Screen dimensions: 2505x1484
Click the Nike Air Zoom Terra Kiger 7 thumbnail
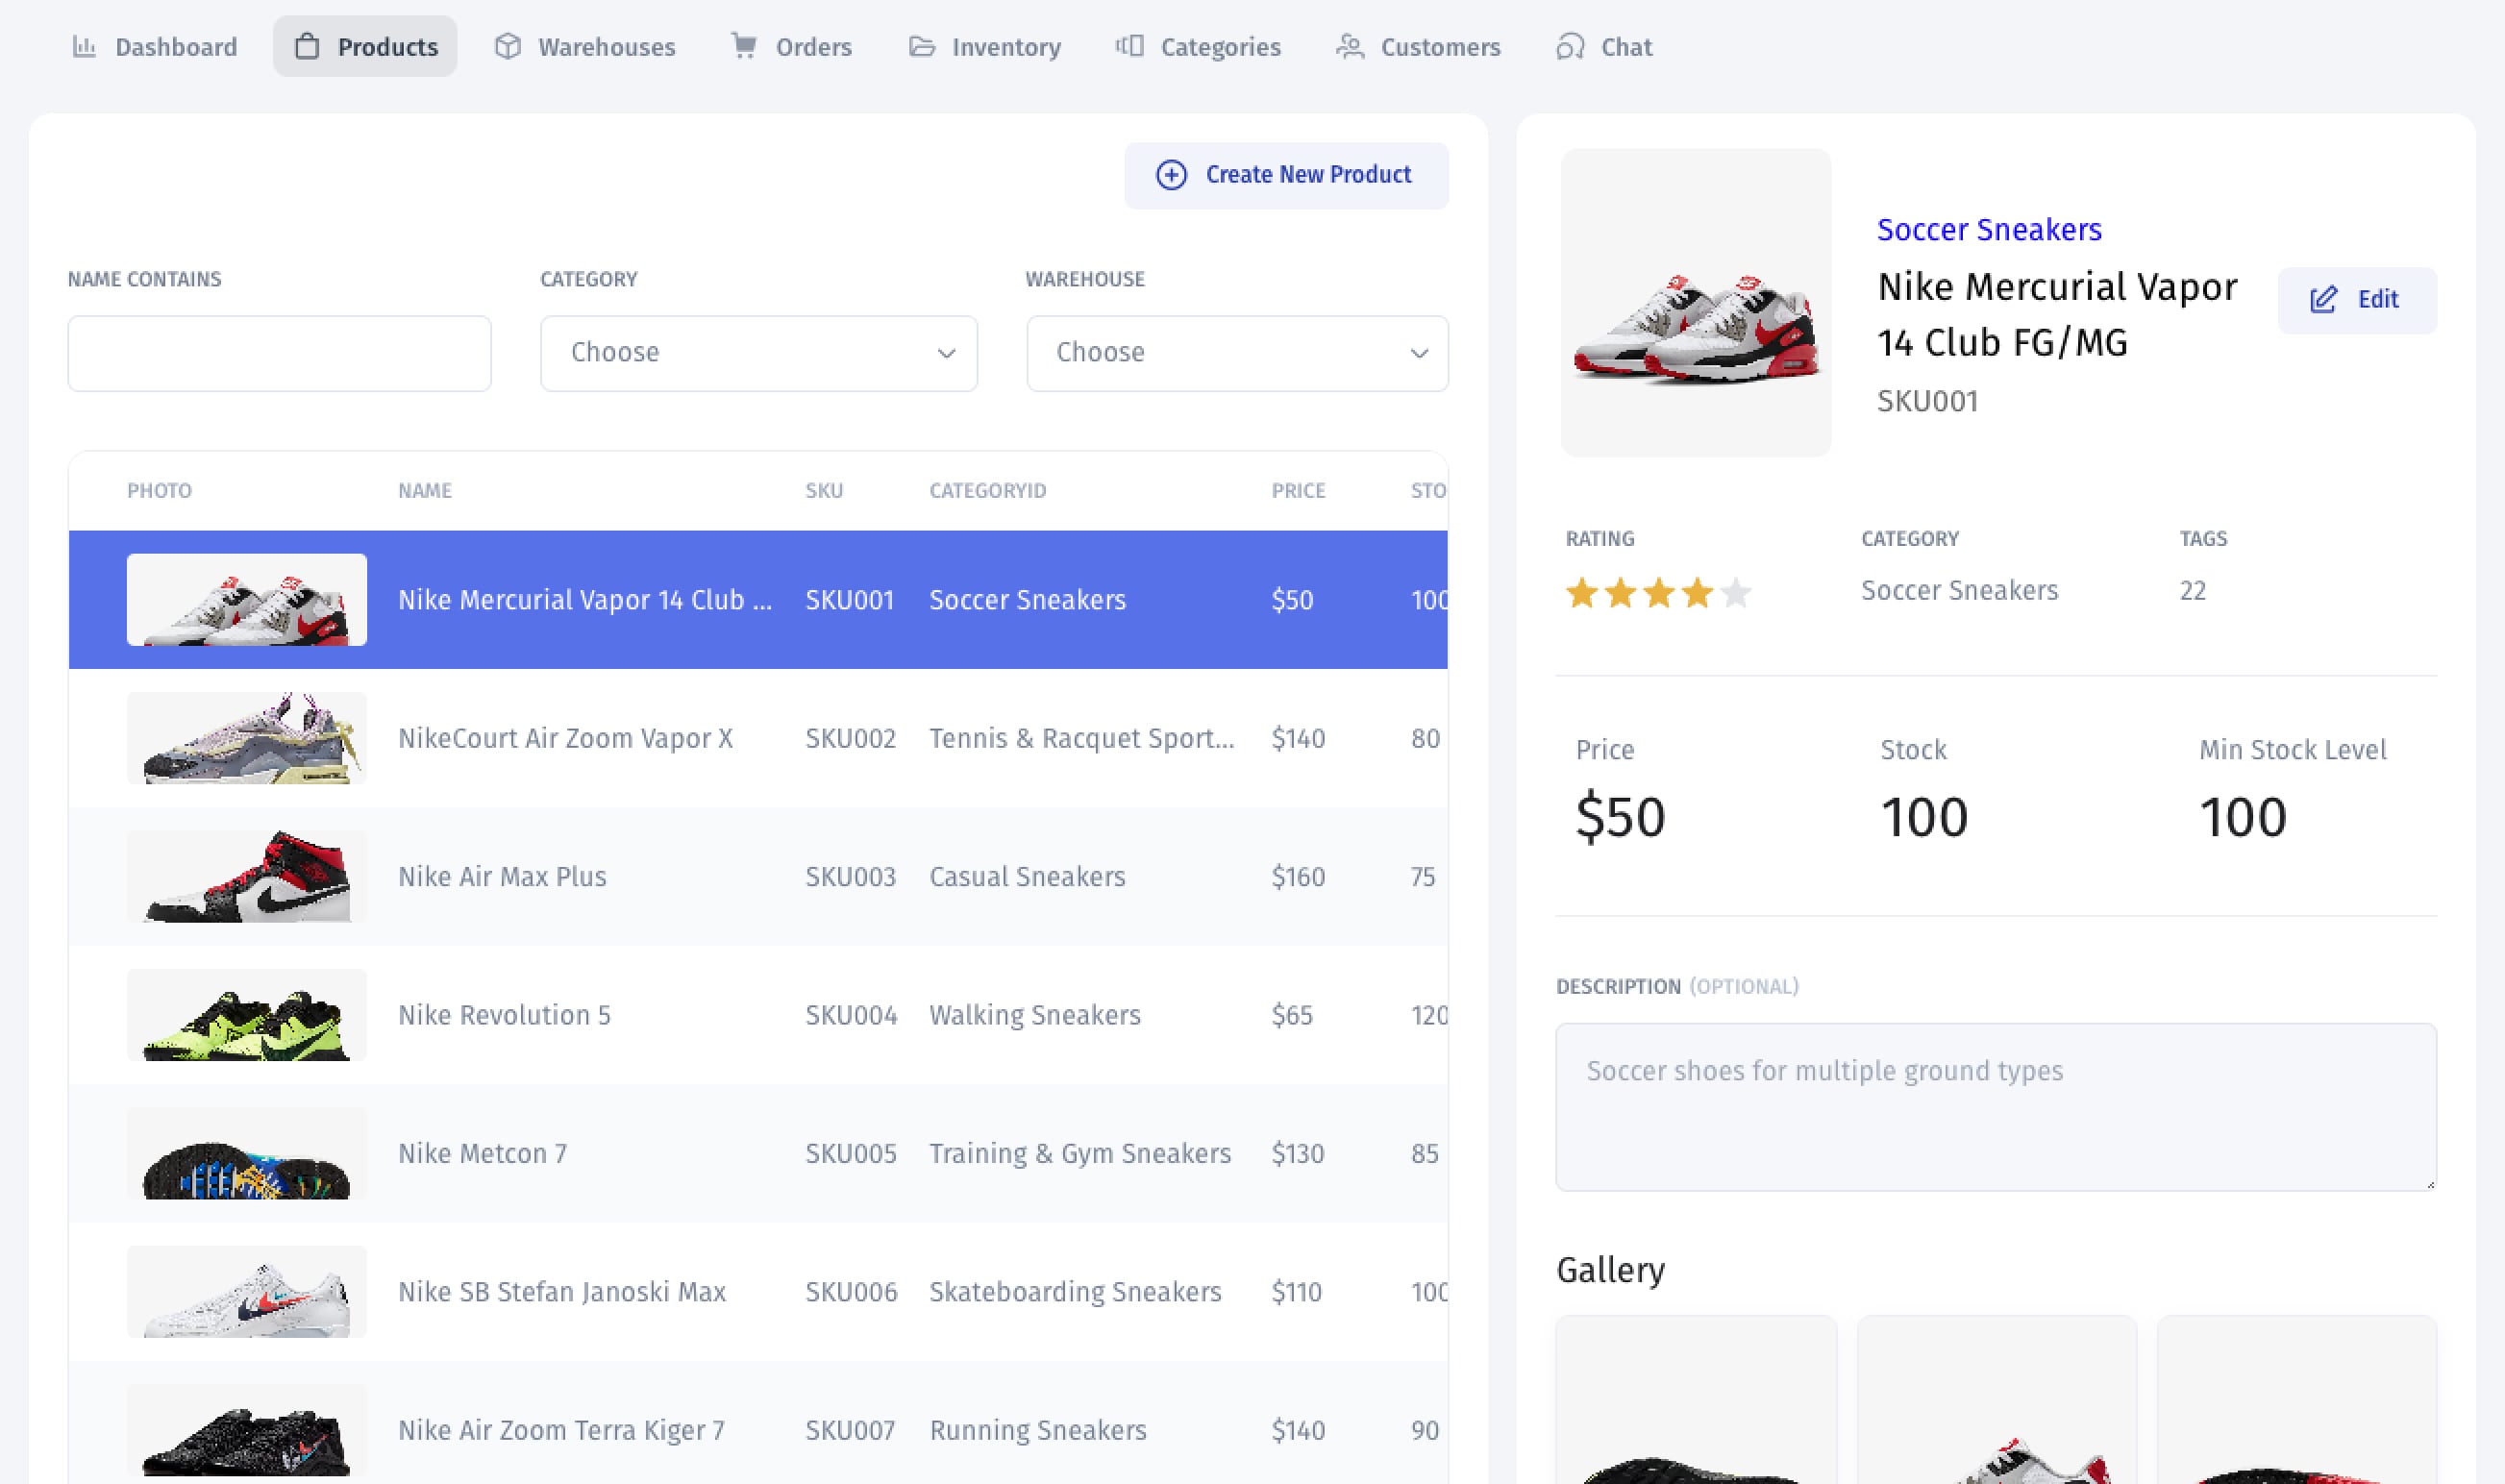tap(247, 1430)
